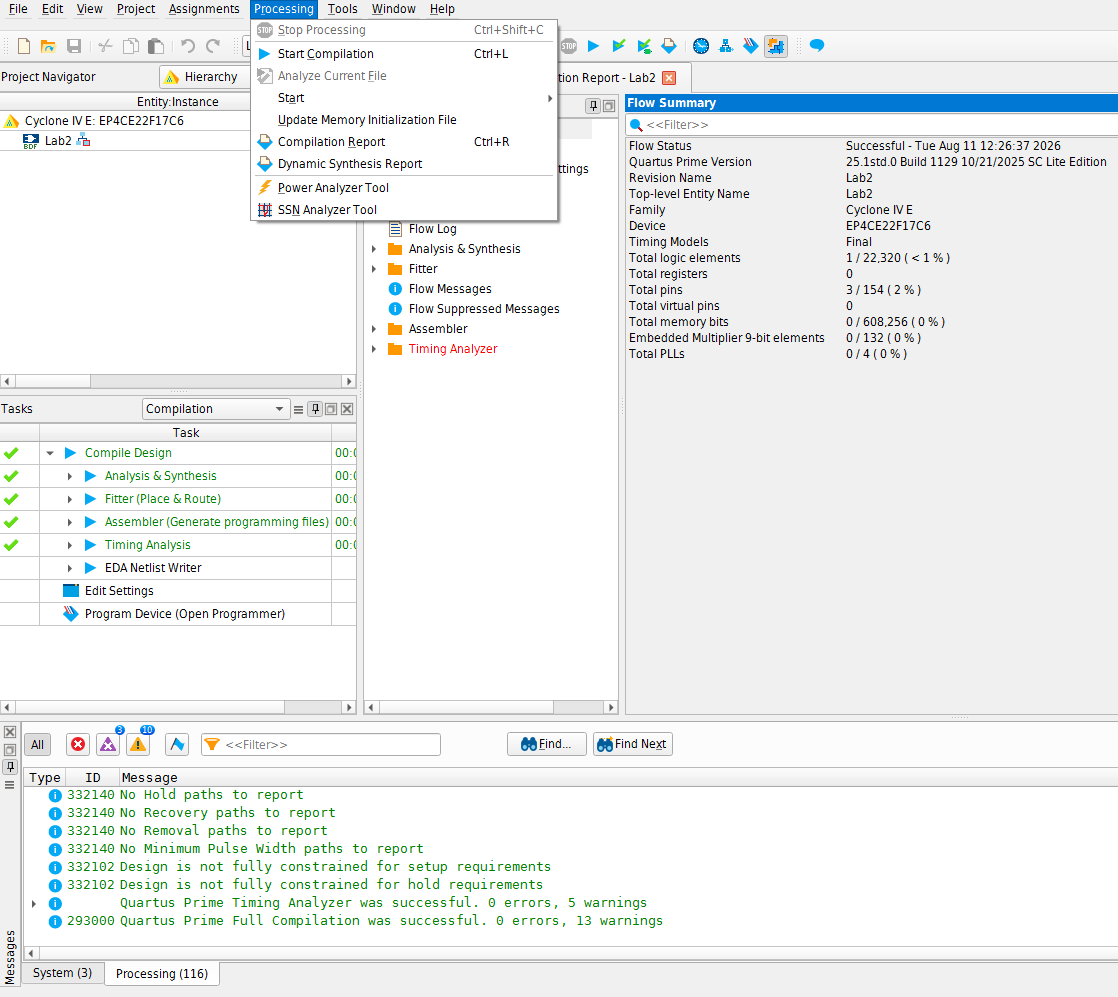This screenshot has width=1118, height=997.
Task: Select Start Compilation menu entry
Action: click(x=404, y=53)
